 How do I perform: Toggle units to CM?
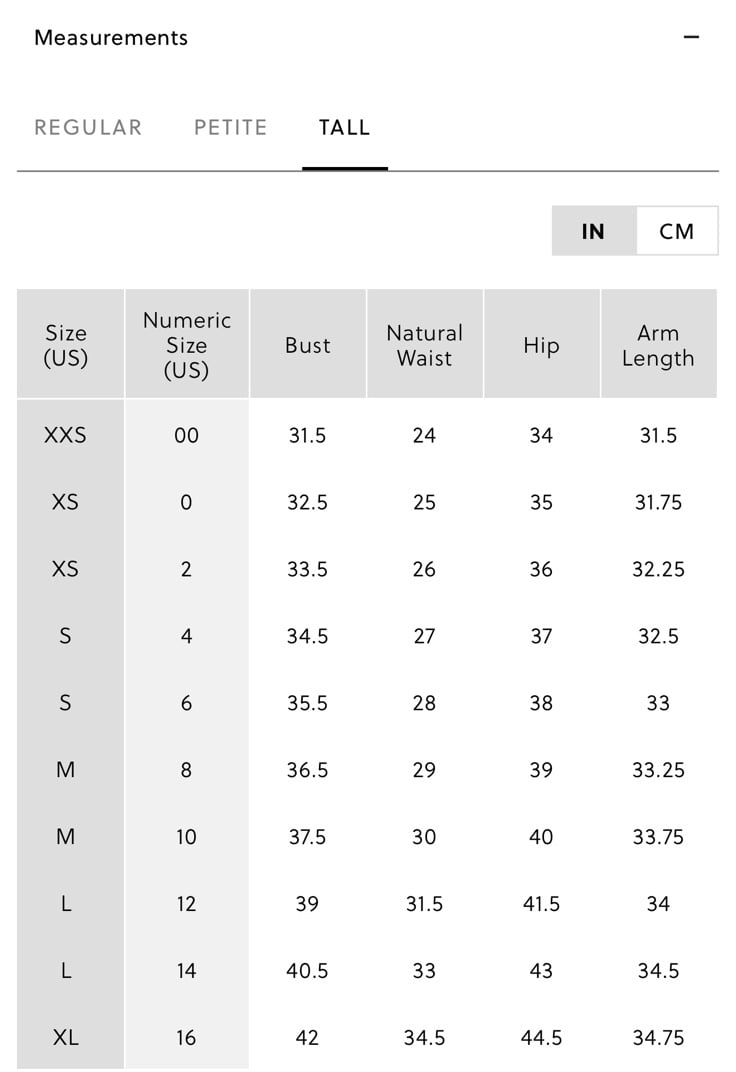[x=677, y=231]
